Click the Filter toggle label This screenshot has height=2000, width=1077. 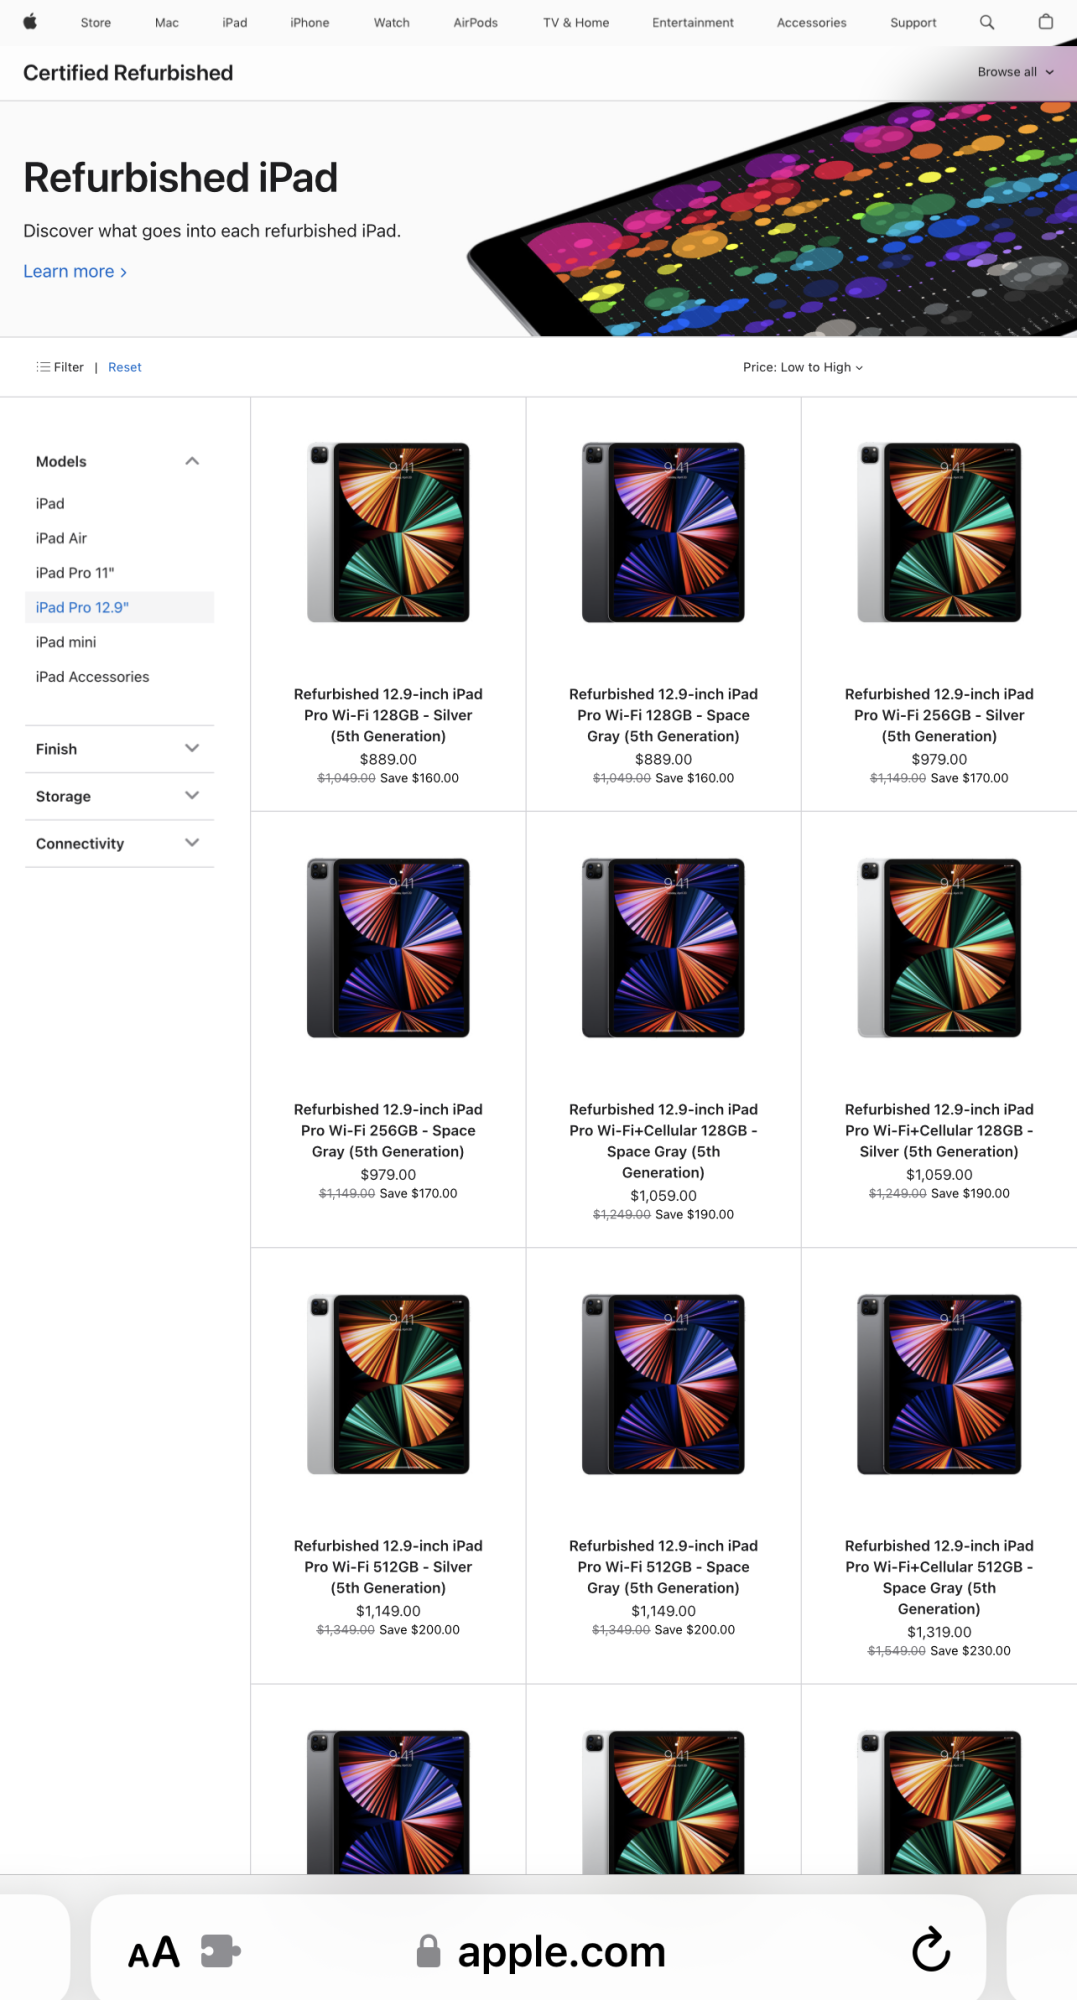69,367
